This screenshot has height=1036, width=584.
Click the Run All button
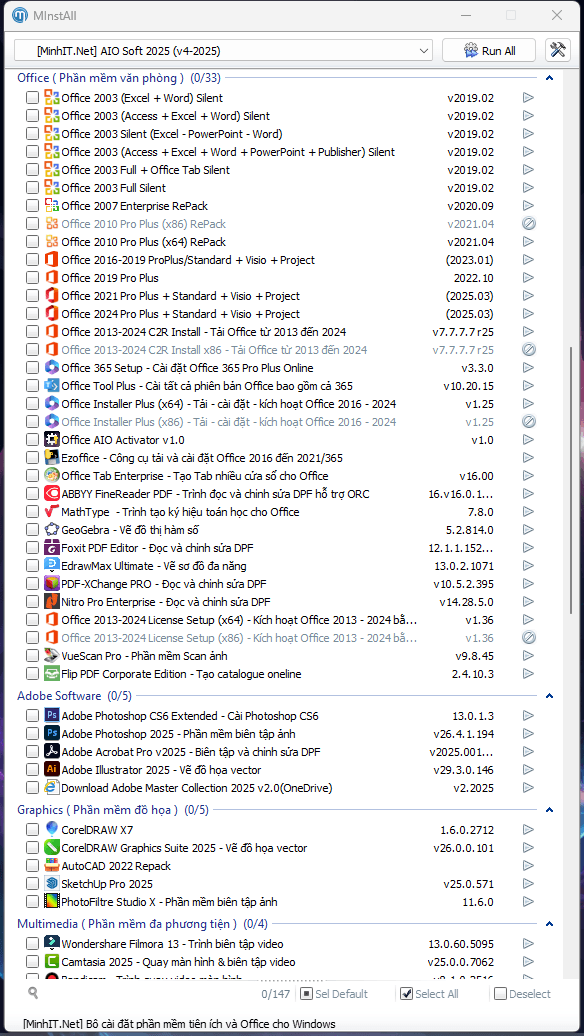(490, 51)
